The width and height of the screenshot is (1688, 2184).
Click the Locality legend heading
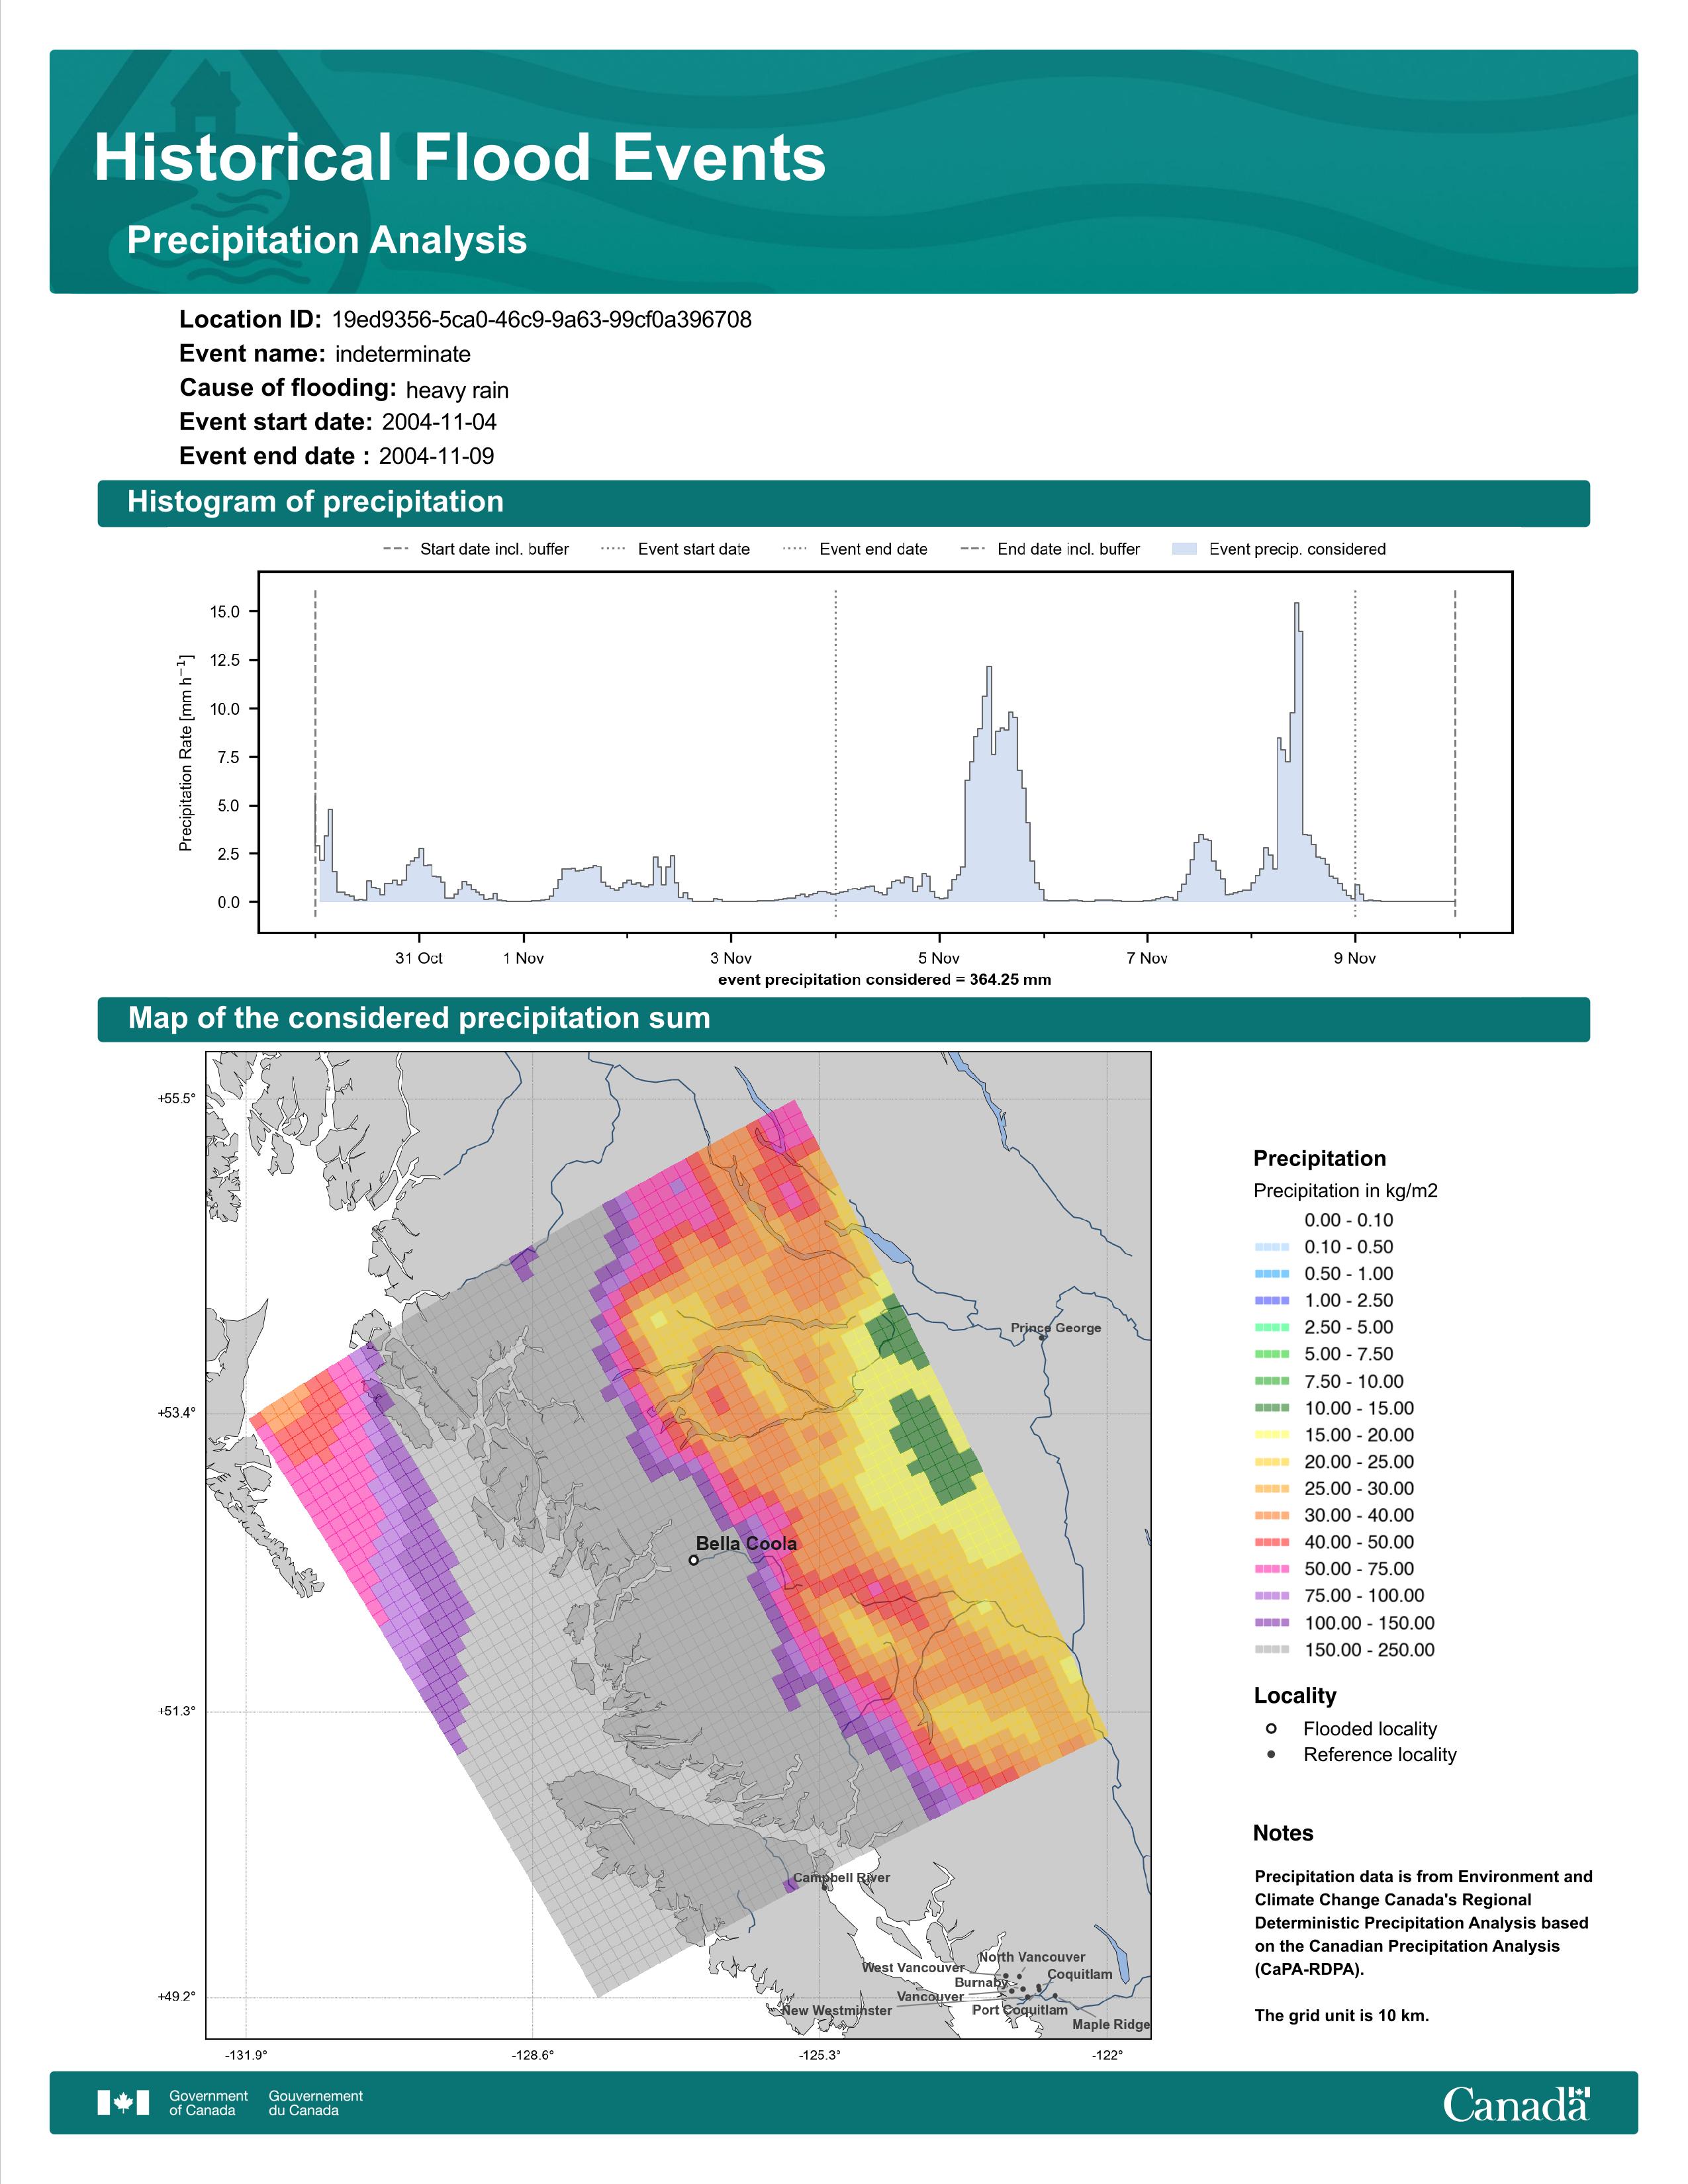tap(1295, 1695)
